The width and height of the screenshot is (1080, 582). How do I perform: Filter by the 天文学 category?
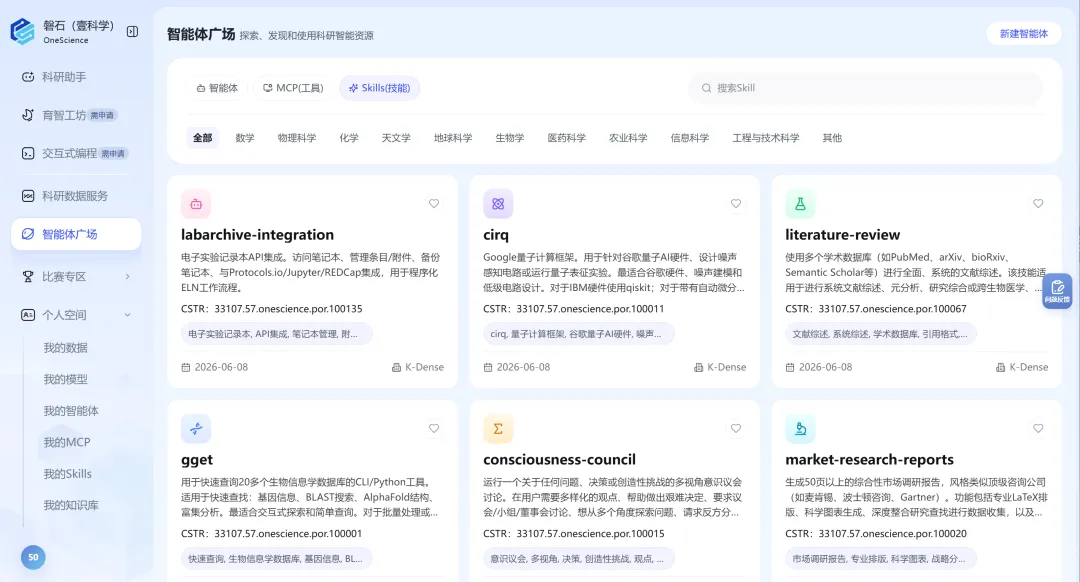tap(396, 138)
